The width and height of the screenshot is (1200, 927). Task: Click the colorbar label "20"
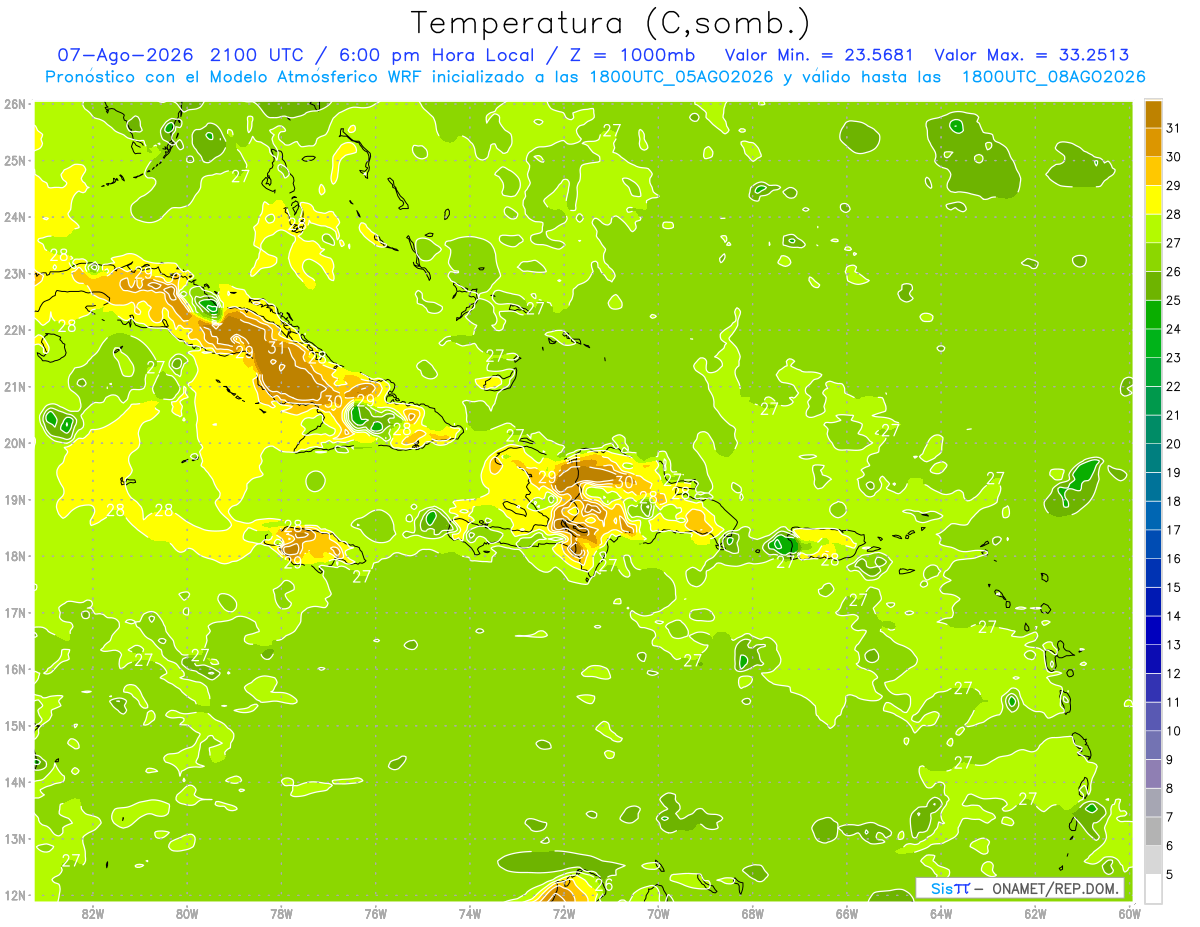(x=1173, y=444)
